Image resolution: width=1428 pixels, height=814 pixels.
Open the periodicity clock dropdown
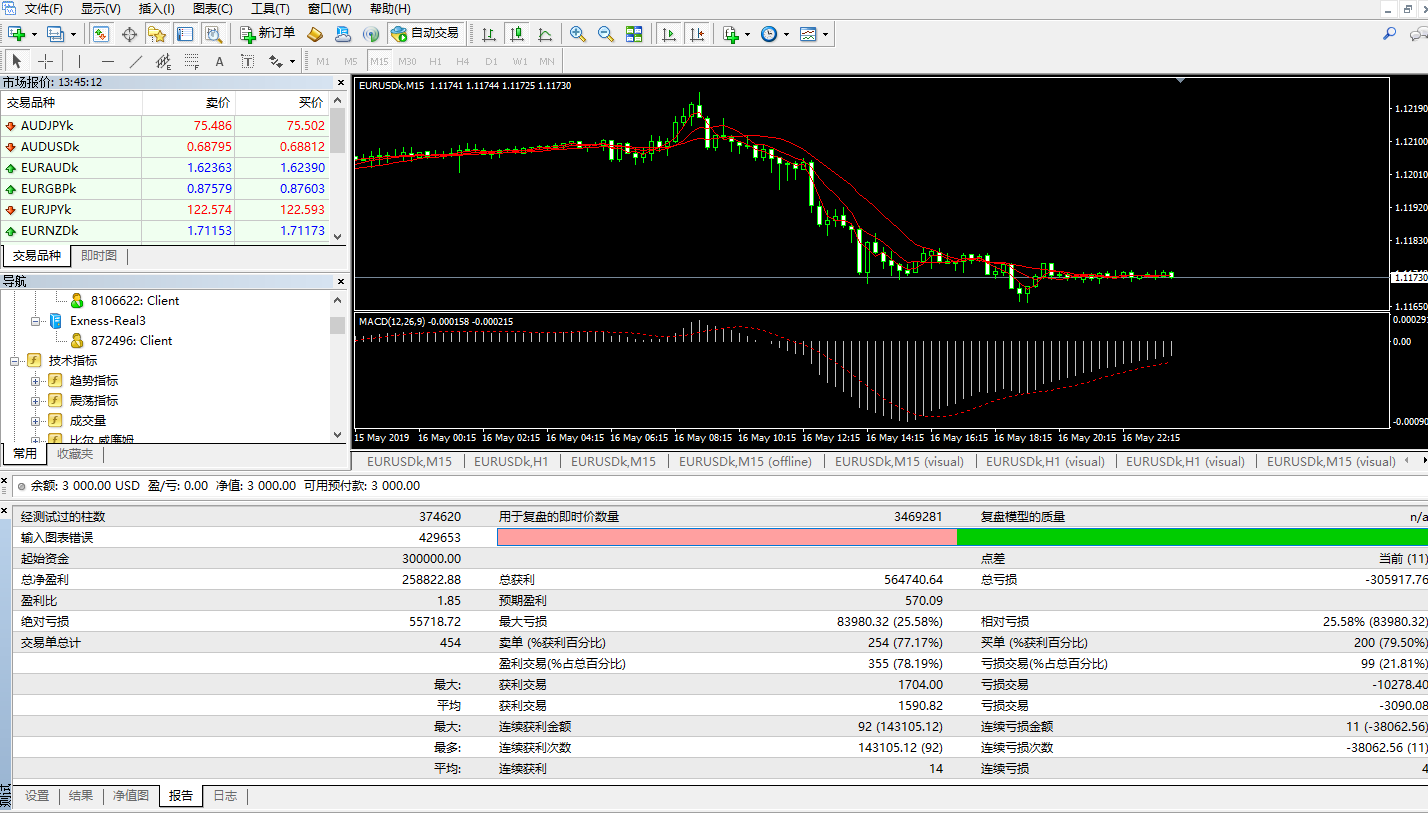coord(774,34)
